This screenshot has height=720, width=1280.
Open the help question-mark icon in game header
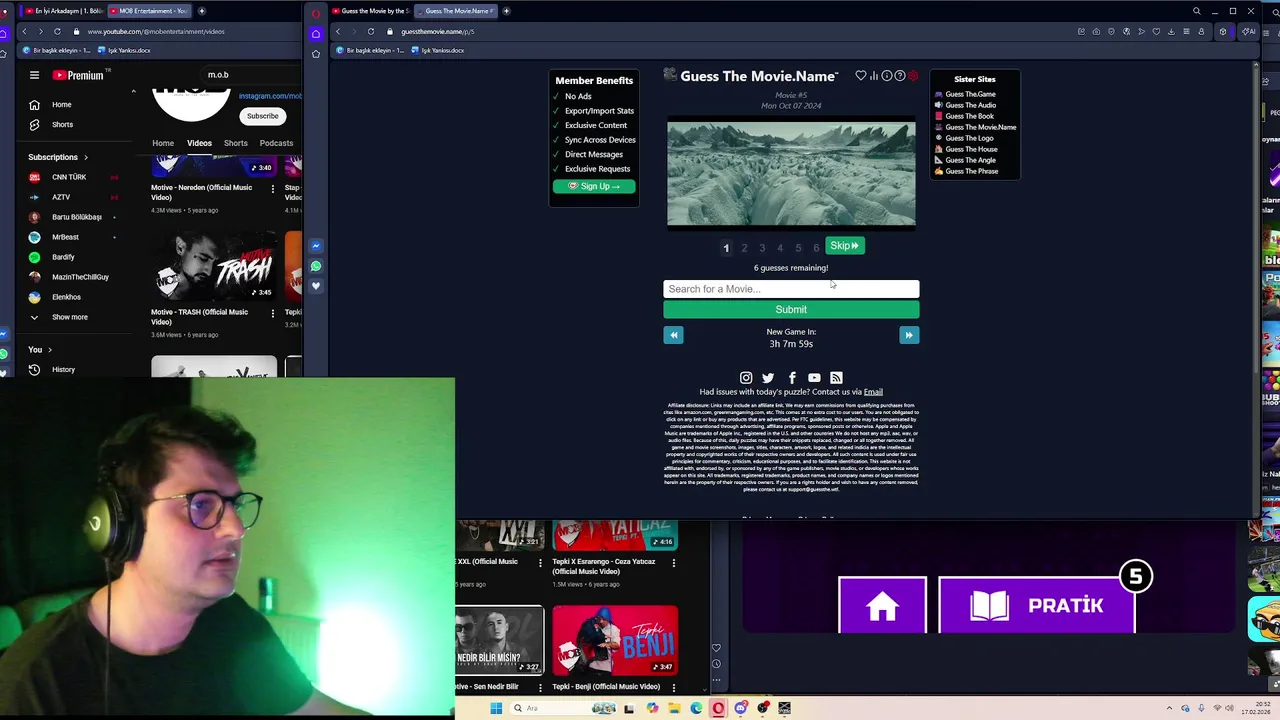[x=899, y=76]
